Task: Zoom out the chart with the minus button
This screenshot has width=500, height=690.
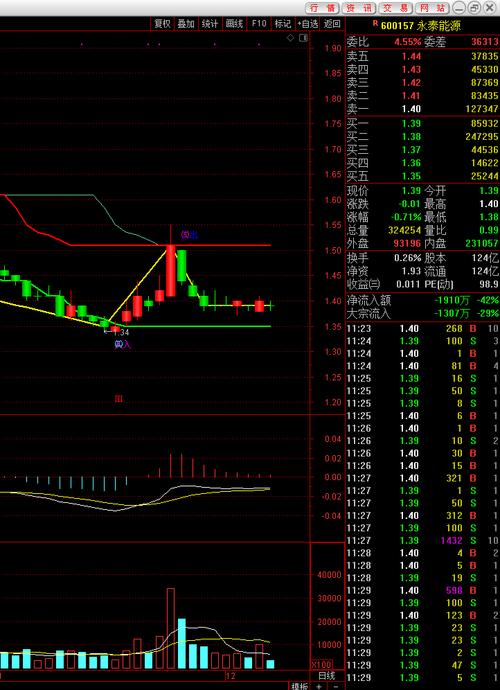Action: tap(335, 686)
